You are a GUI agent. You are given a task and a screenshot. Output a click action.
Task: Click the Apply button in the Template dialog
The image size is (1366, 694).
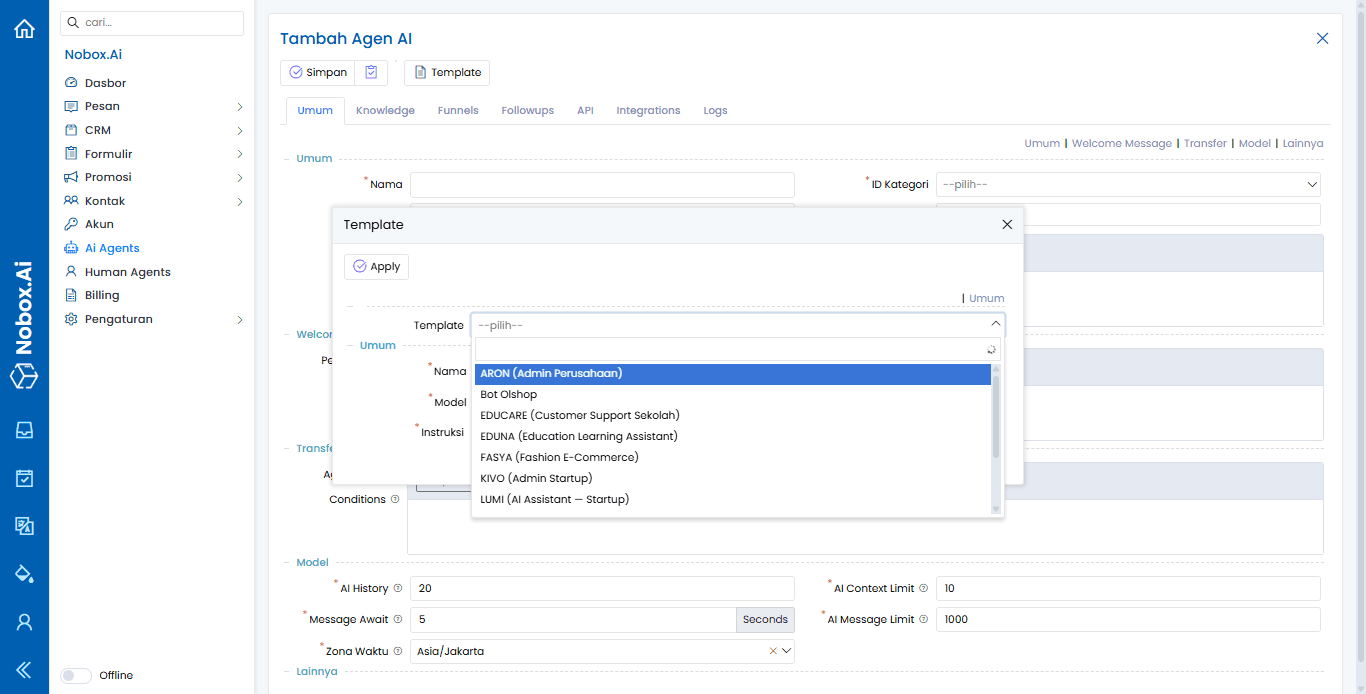tap(376, 266)
